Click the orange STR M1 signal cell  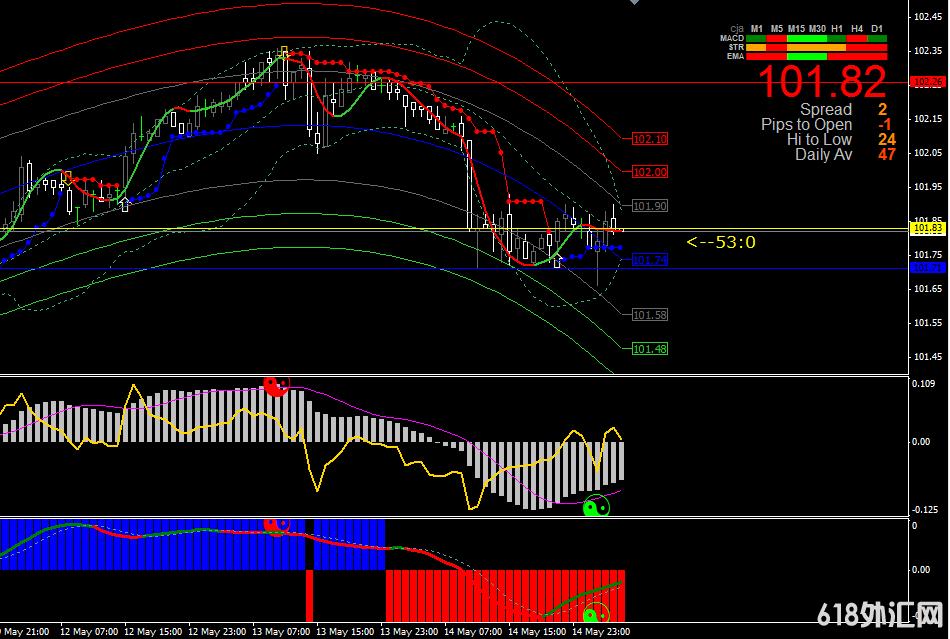point(757,47)
